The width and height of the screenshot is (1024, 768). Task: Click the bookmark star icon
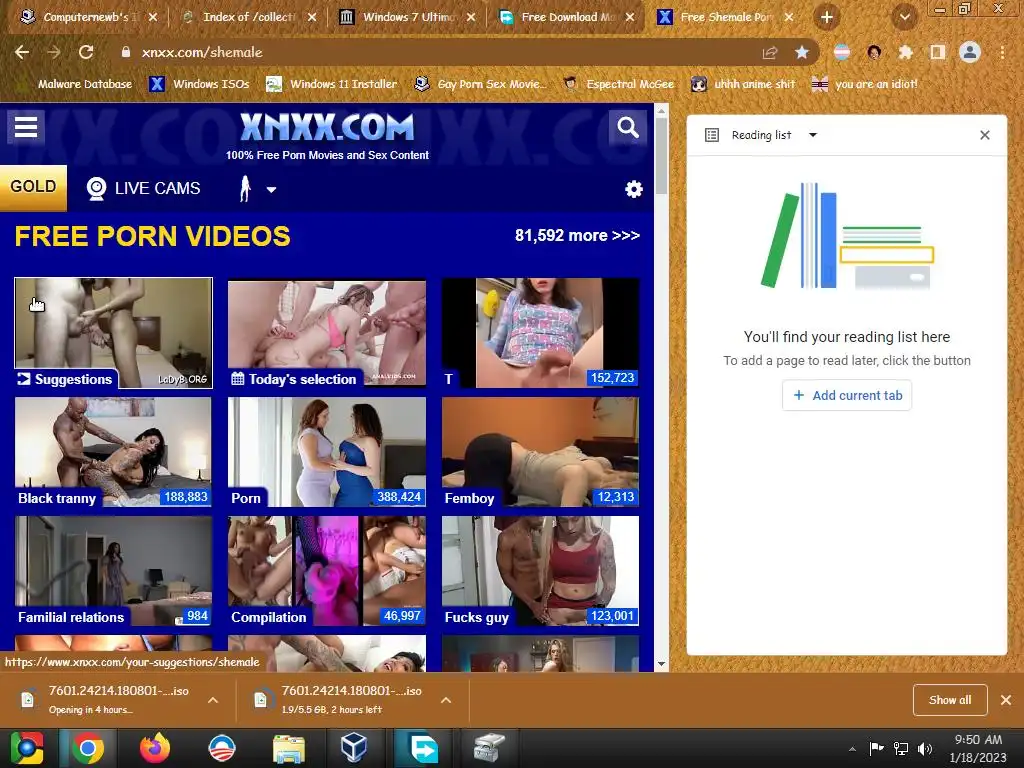coord(802,53)
